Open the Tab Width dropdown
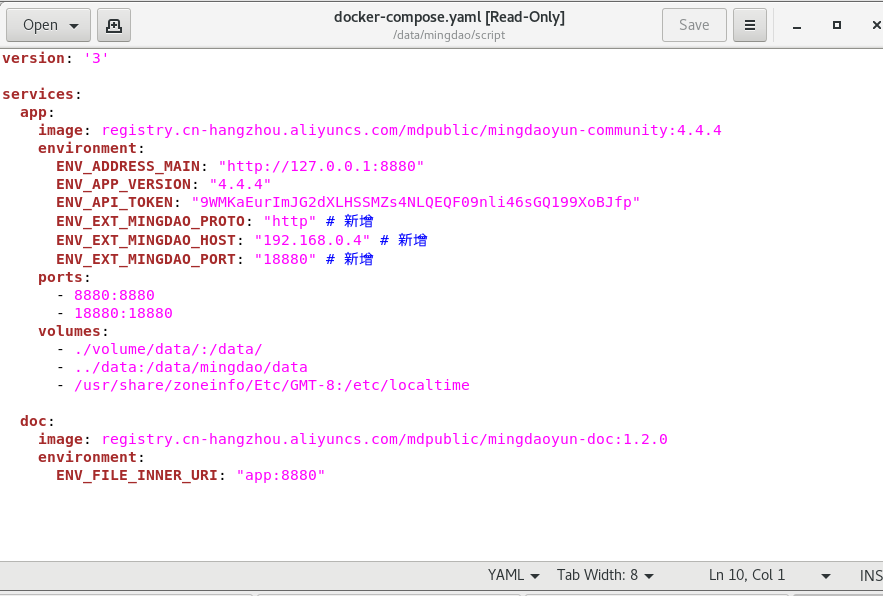The width and height of the screenshot is (883, 596). point(605,575)
